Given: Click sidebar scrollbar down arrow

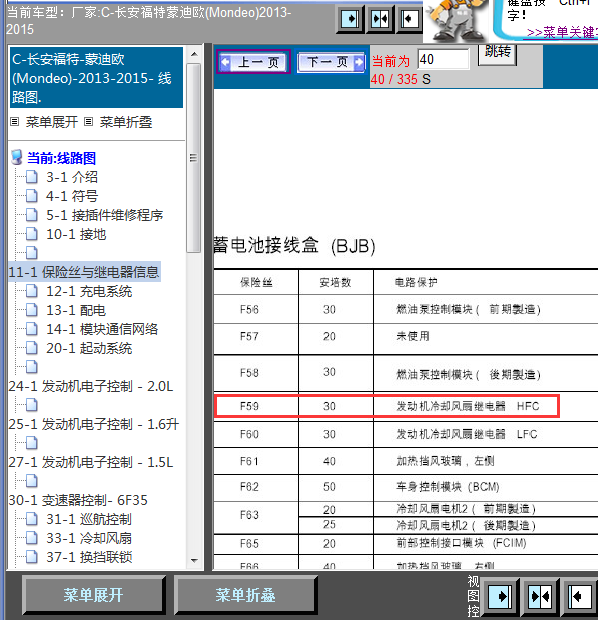Looking at the screenshot, I should click(x=194, y=560).
